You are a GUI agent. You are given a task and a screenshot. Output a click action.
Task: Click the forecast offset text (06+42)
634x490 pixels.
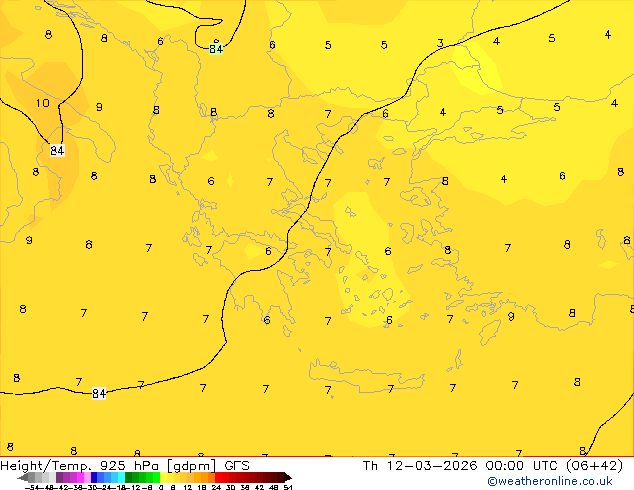point(594,466)
